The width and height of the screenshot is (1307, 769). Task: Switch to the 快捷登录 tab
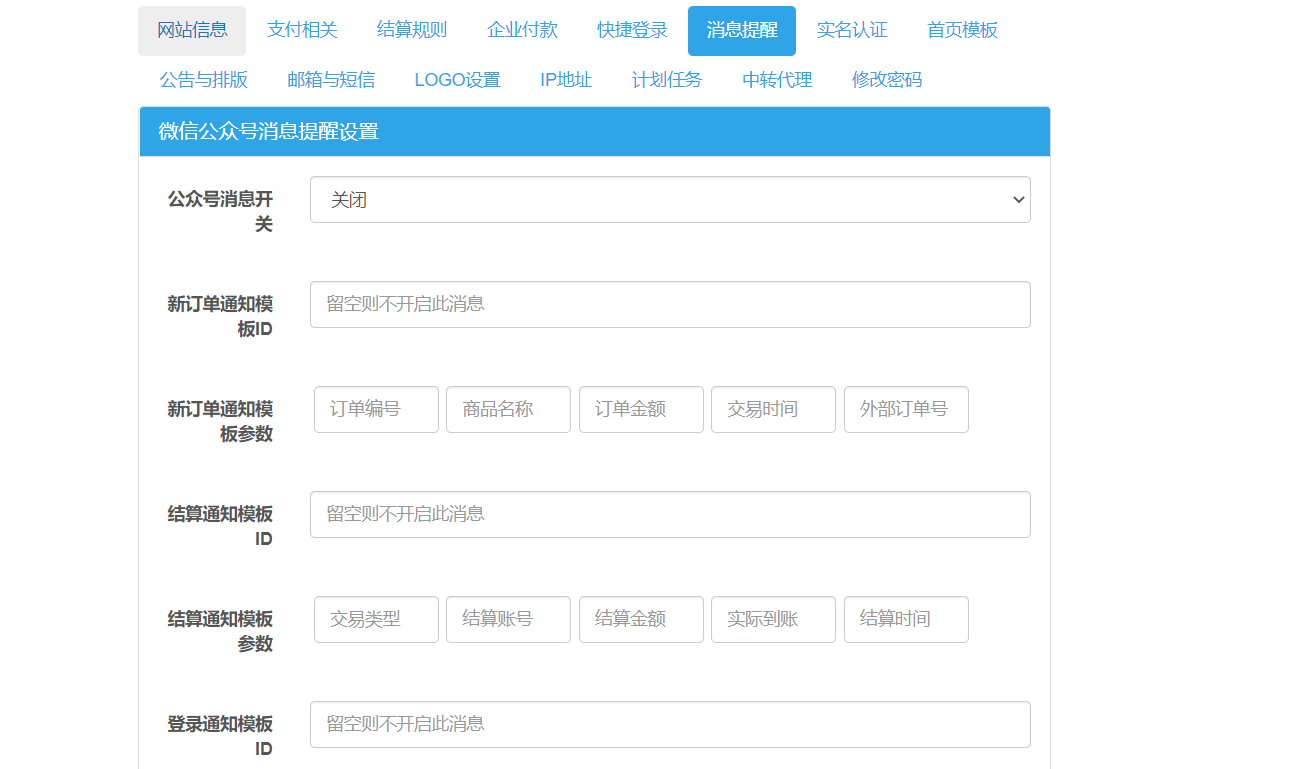631,30
